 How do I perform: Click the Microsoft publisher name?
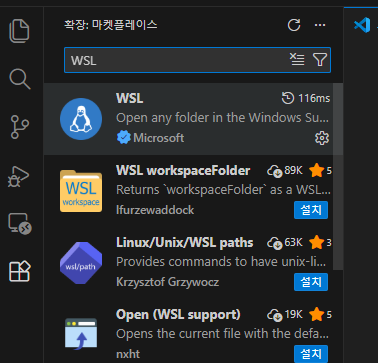coord(159,138)
